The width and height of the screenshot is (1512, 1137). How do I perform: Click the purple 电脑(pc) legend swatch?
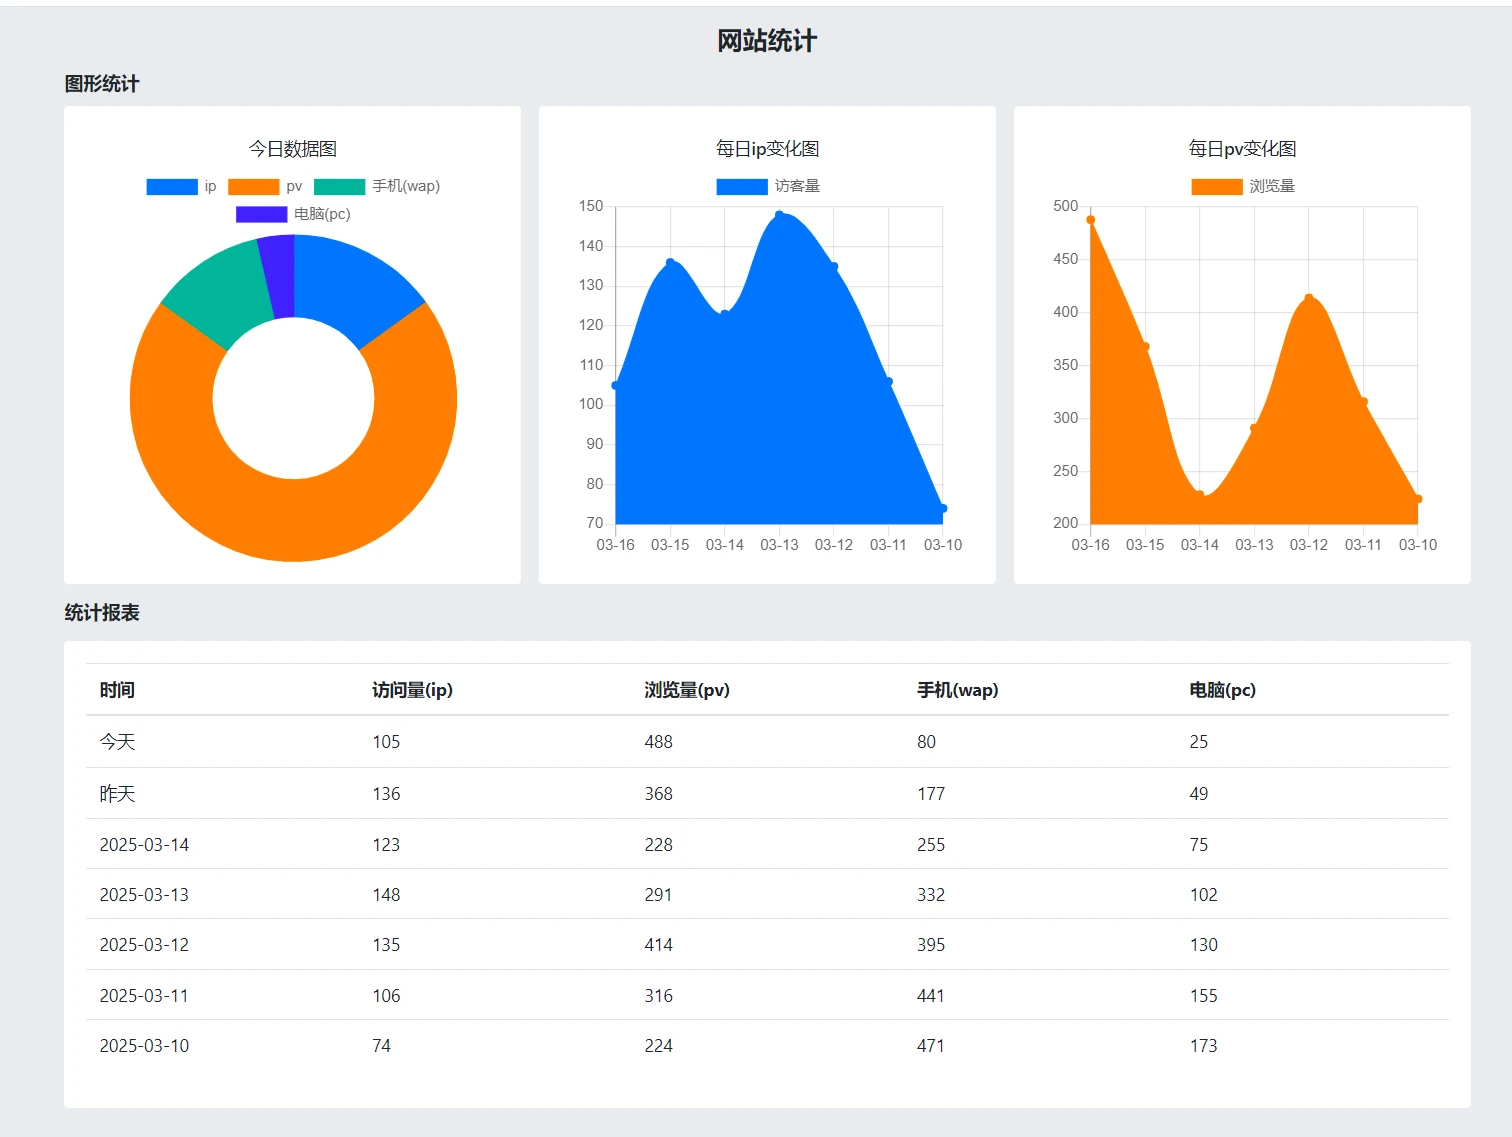point(261,214)
